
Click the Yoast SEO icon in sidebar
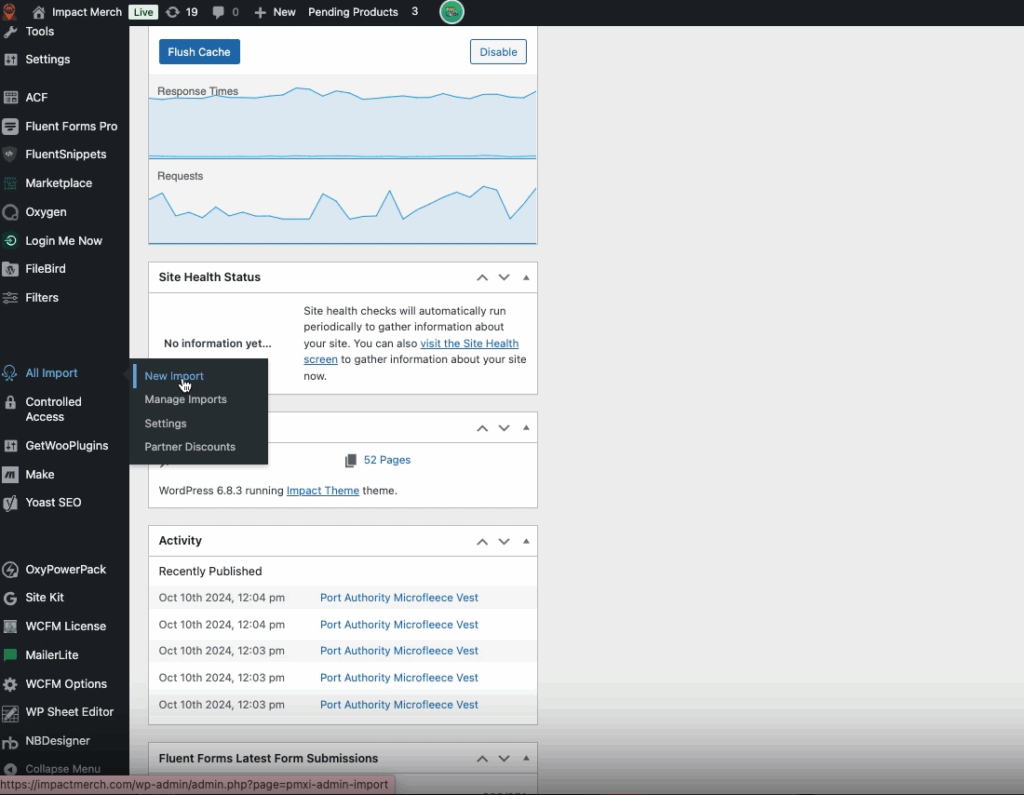pos(10,503)
